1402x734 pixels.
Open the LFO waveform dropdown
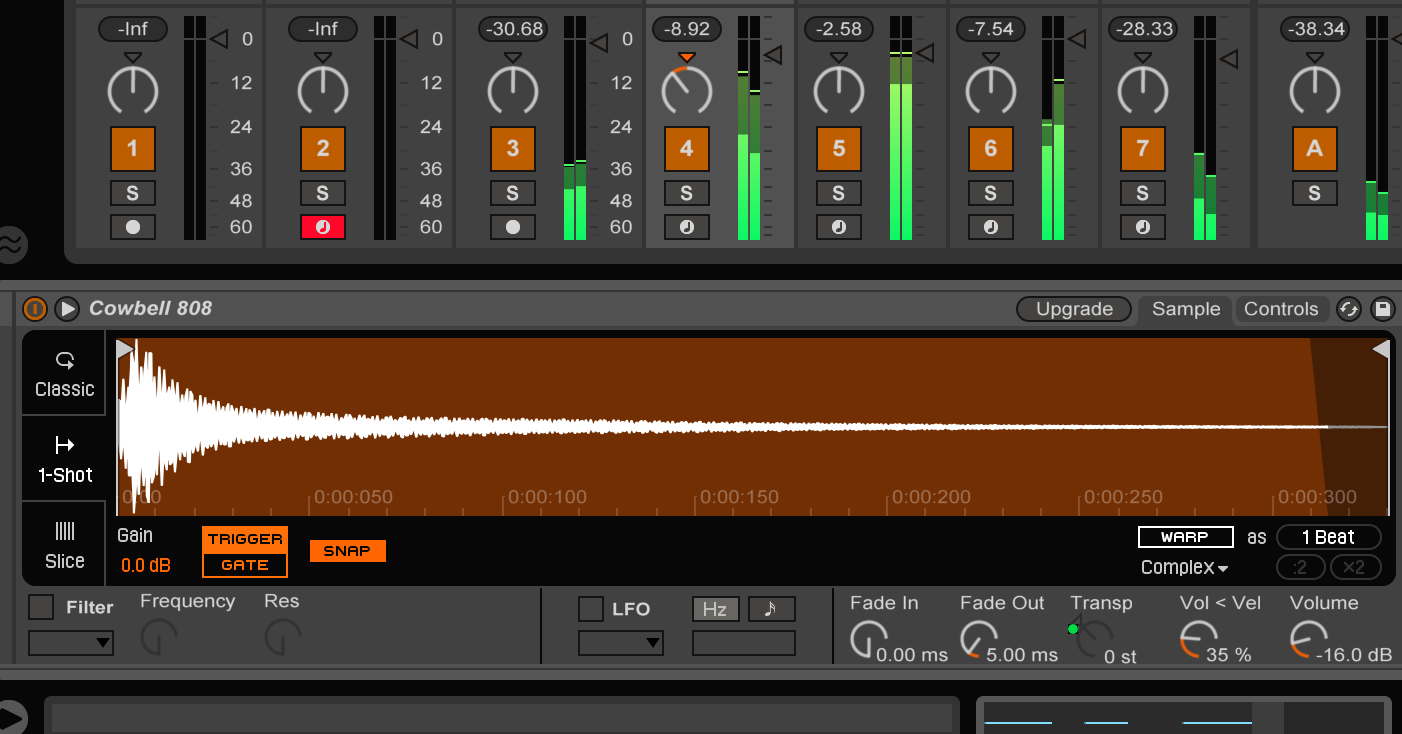coord(620,643)
